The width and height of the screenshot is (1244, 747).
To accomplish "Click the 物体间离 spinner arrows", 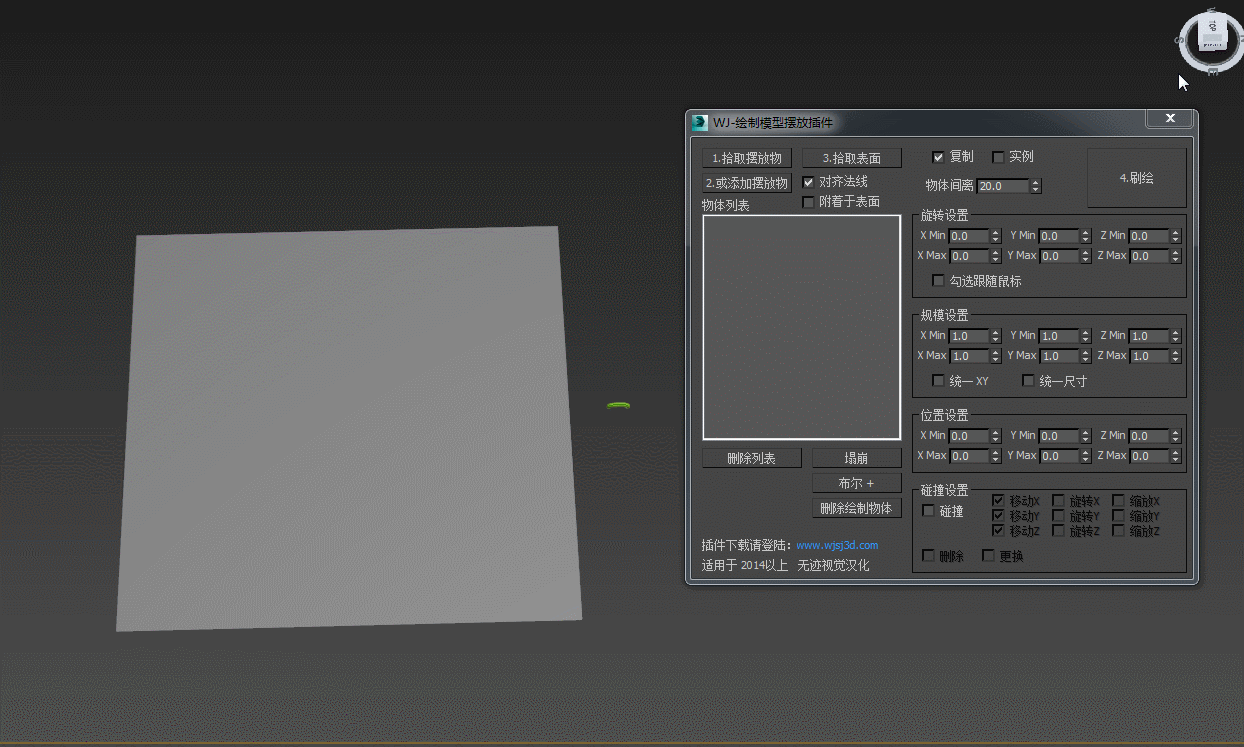I will coord(1035,186).
